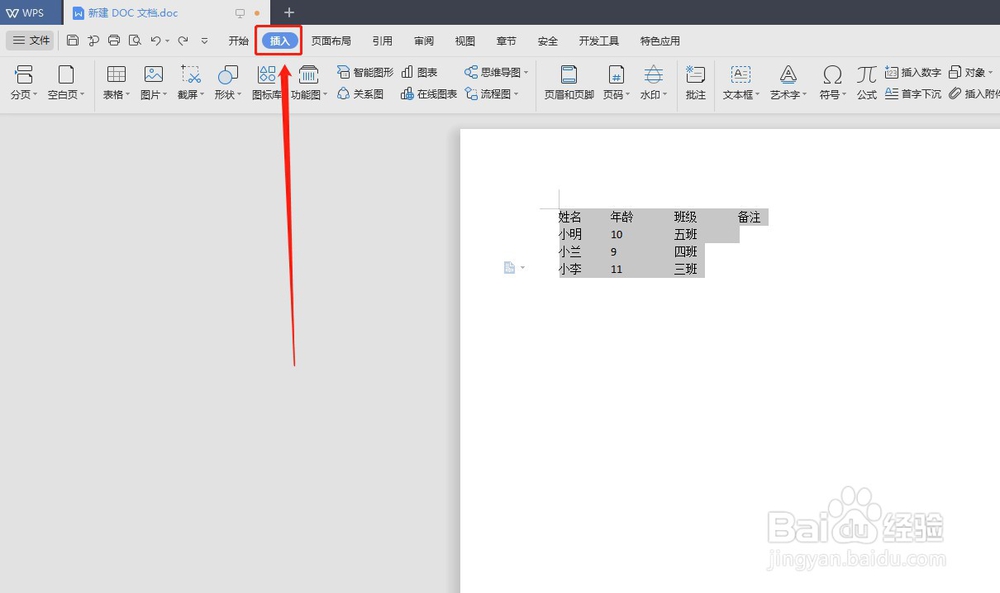Open the 页眉和页脚 header footer editor
Viewport: 1000px width, 593px height.
pyautogui.click(x=568, y=82)
